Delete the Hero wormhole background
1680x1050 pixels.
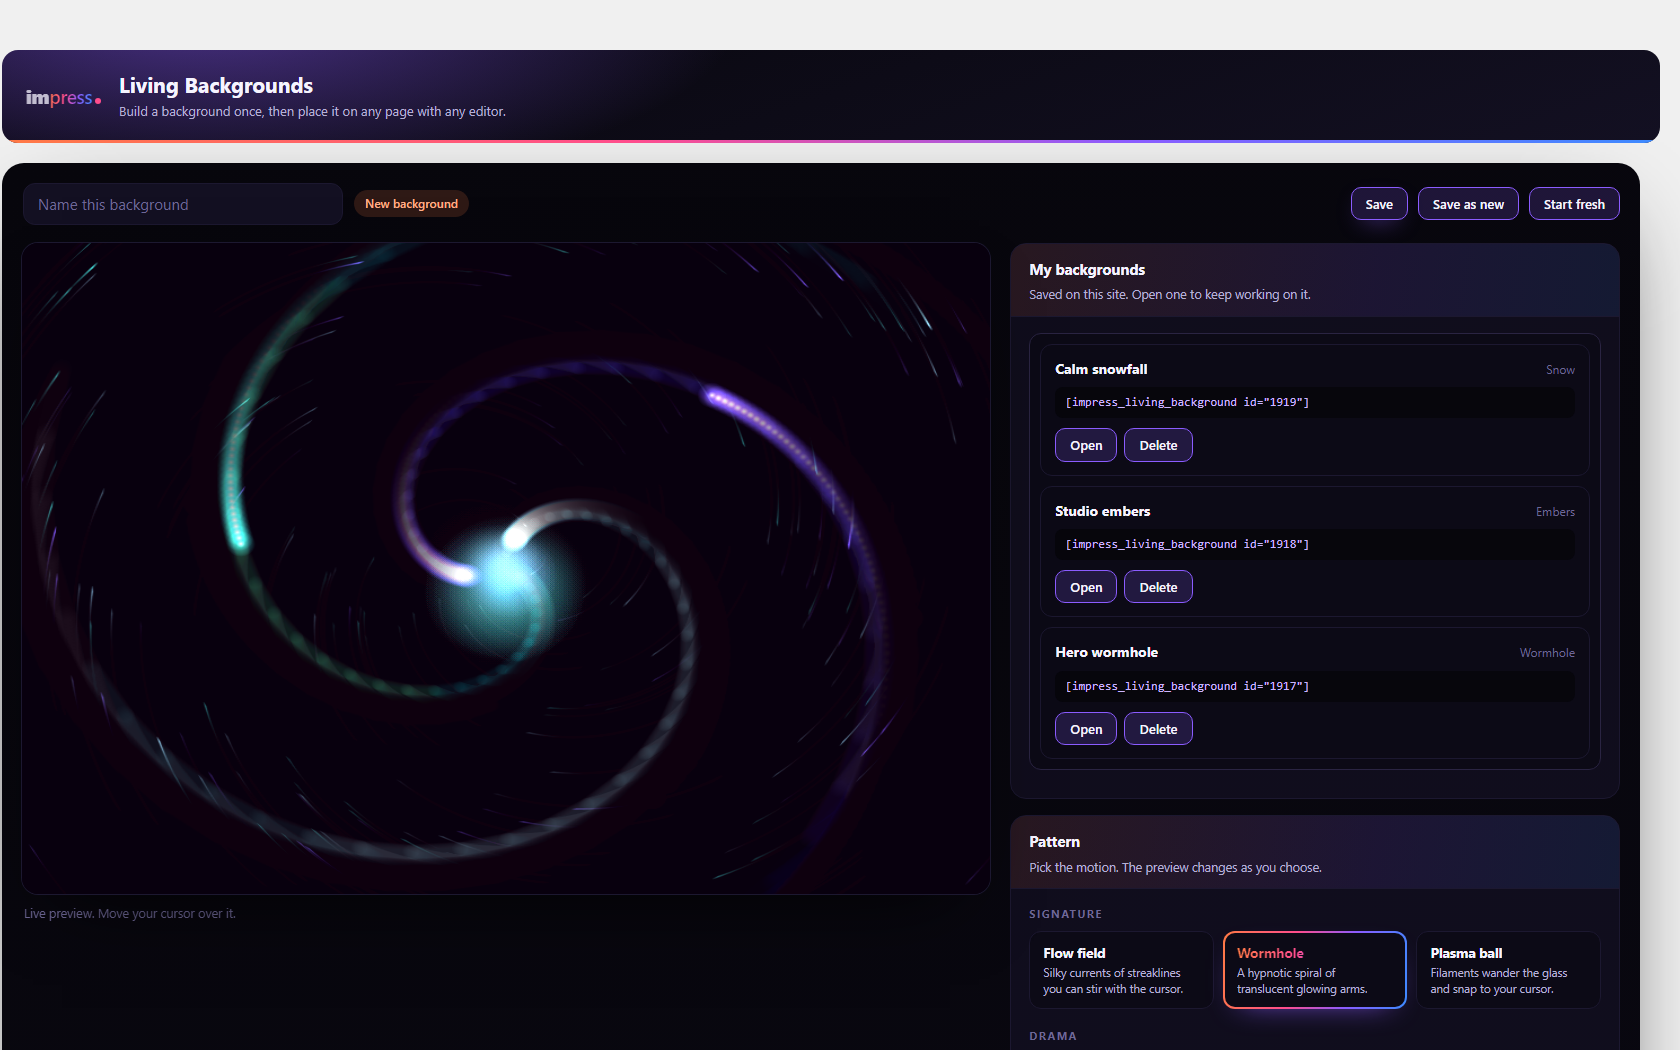tap(1158, 729)
